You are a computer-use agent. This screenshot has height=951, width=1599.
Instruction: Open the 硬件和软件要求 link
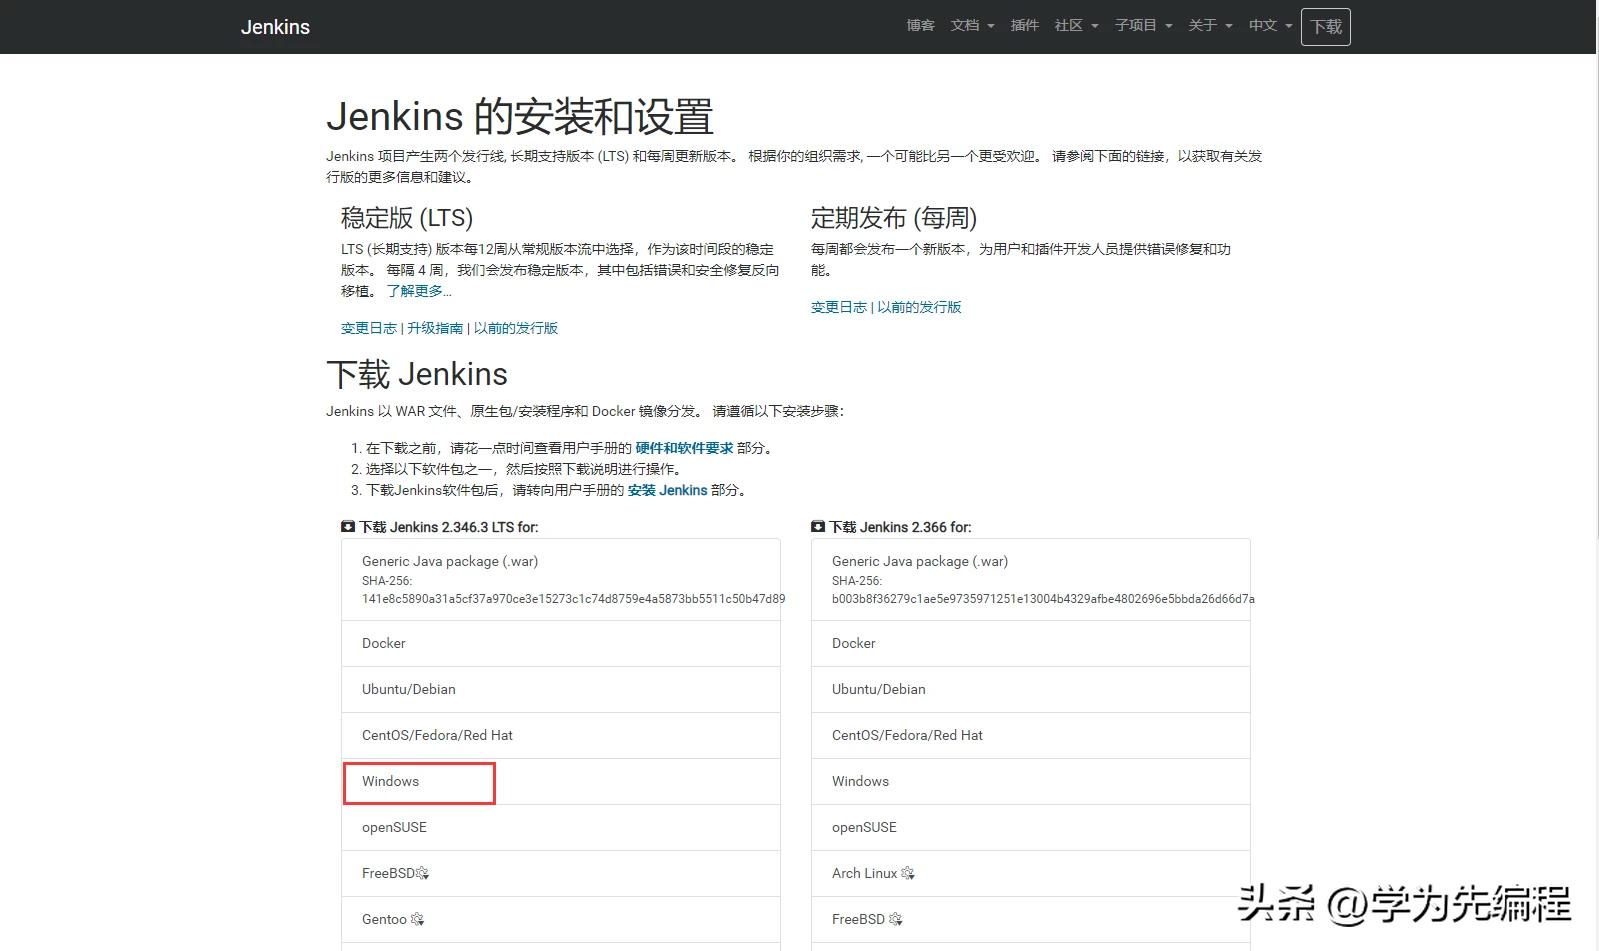pos(684,448)
